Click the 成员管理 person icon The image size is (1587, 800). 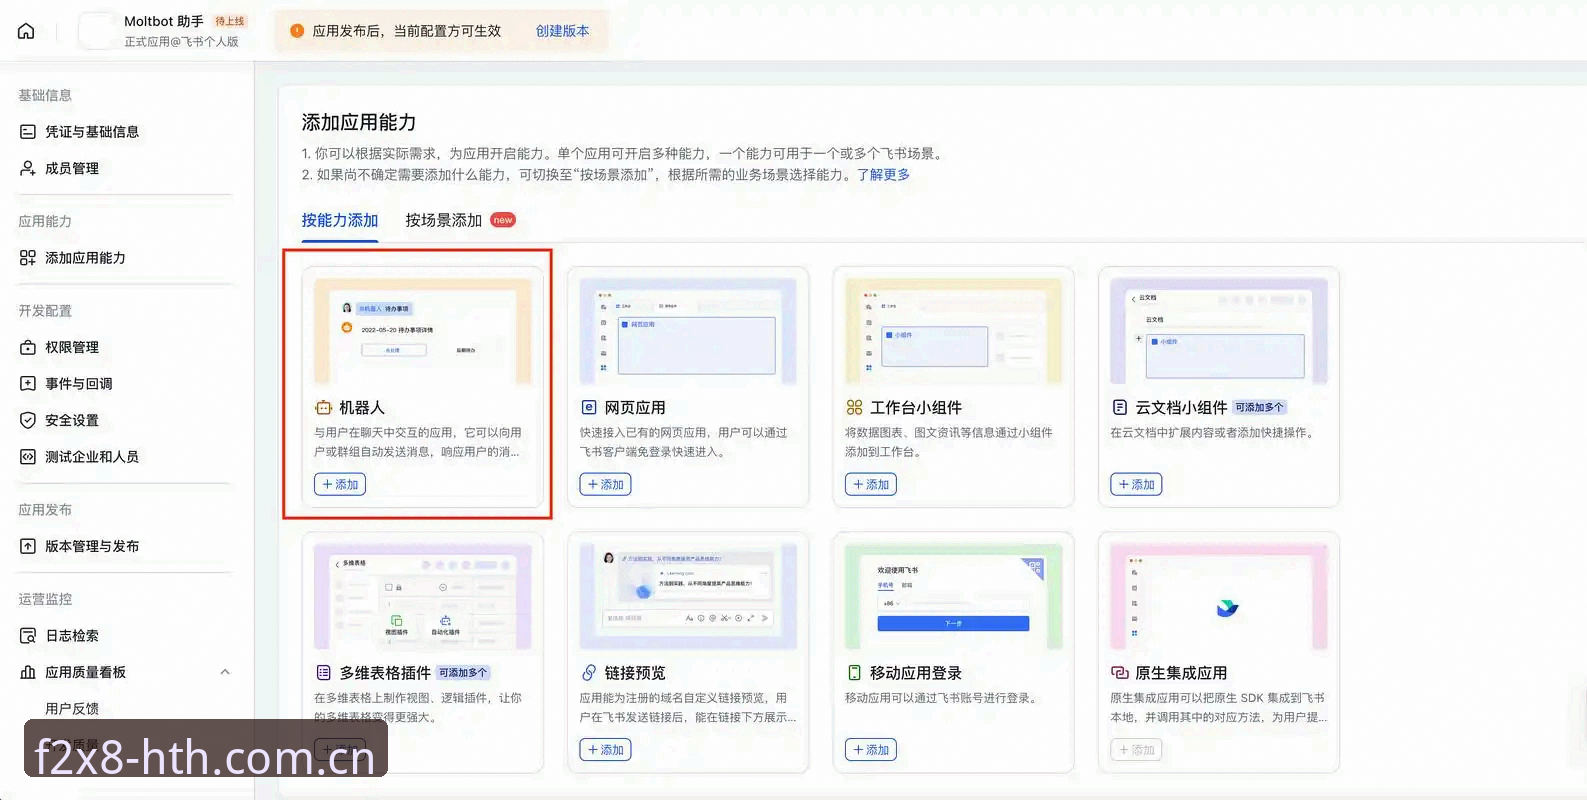click(28, 168)
